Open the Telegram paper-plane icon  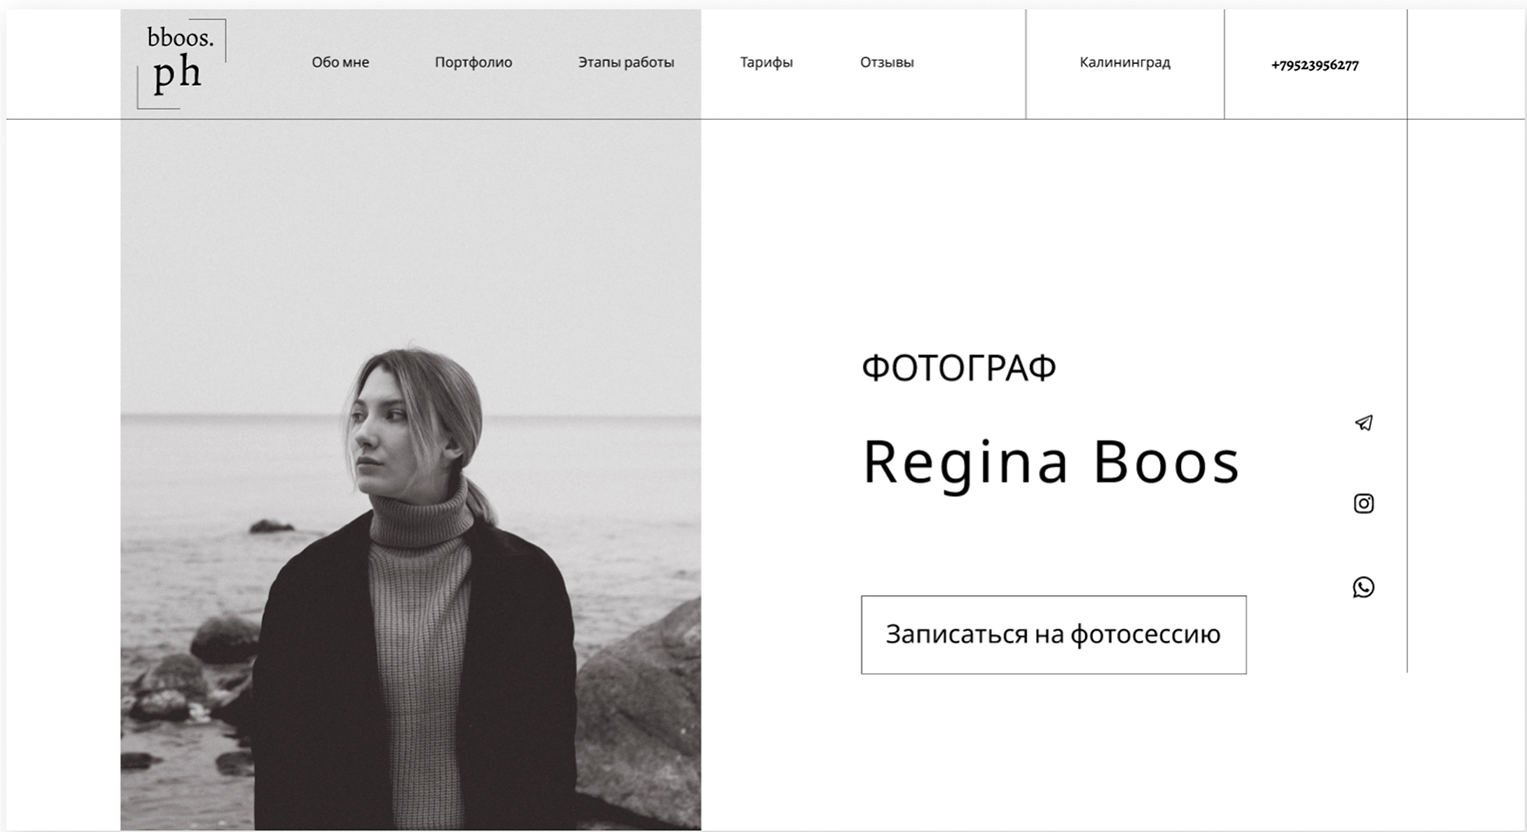[x=1364, y=423]
